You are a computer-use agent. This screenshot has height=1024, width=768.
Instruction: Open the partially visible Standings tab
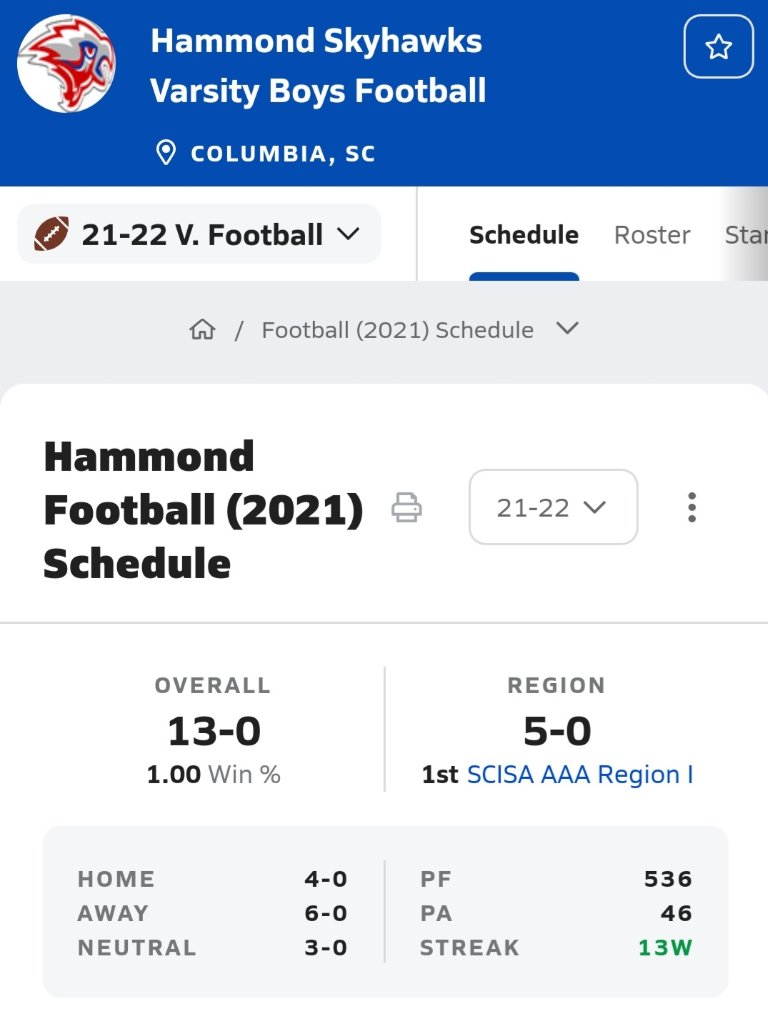pyautogui.click(x=746, y=234)
